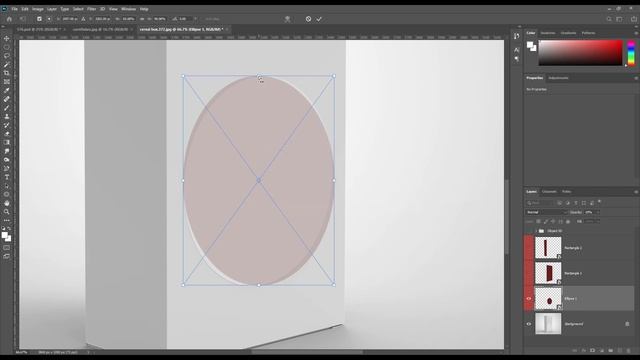This screenshot has height=360, width=640.
Task: Open the Window menu
Action: pos(128,9)
